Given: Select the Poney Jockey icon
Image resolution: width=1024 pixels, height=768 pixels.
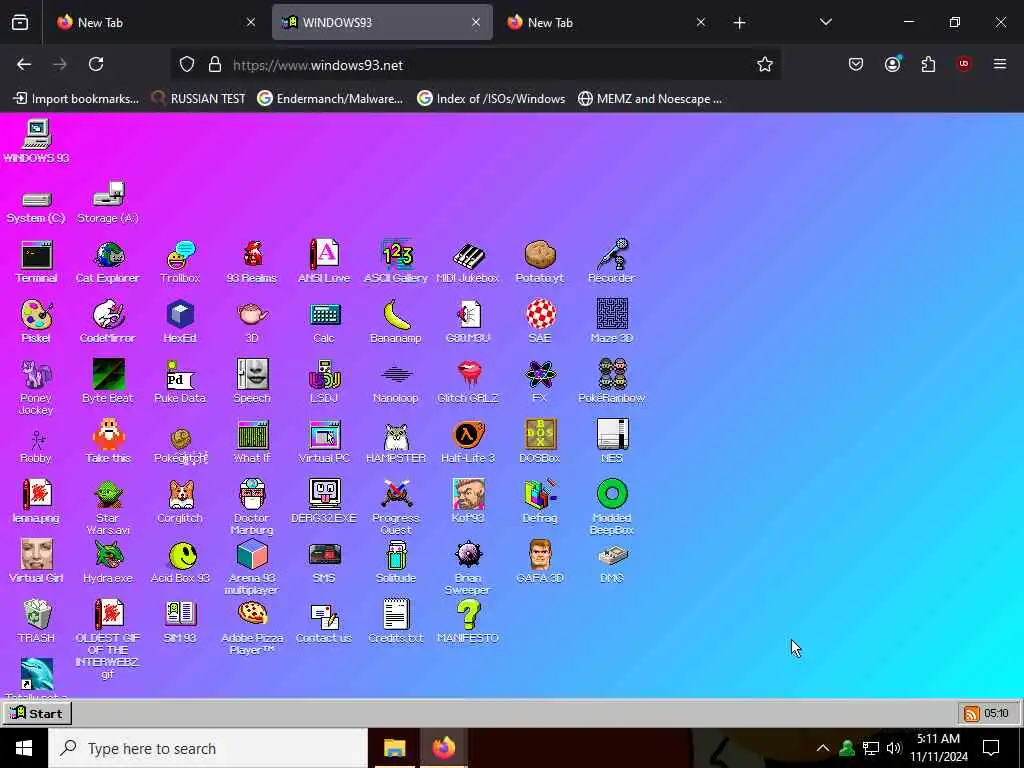Looking at the screenshot, I should pos(36,388).
